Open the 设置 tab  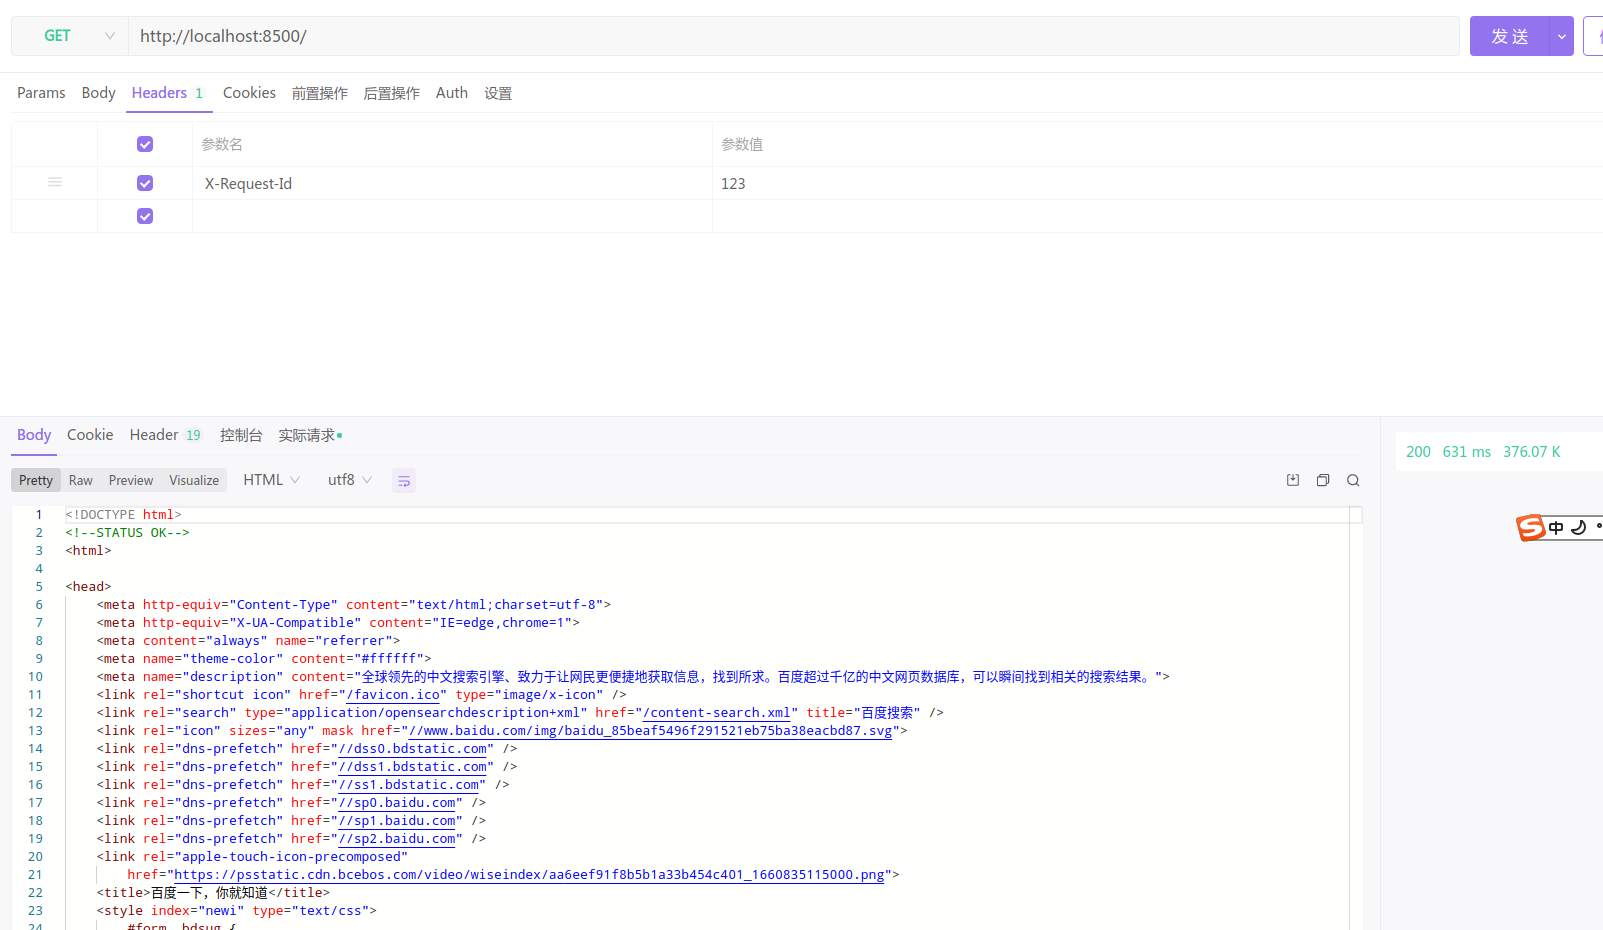pos(498,93)
